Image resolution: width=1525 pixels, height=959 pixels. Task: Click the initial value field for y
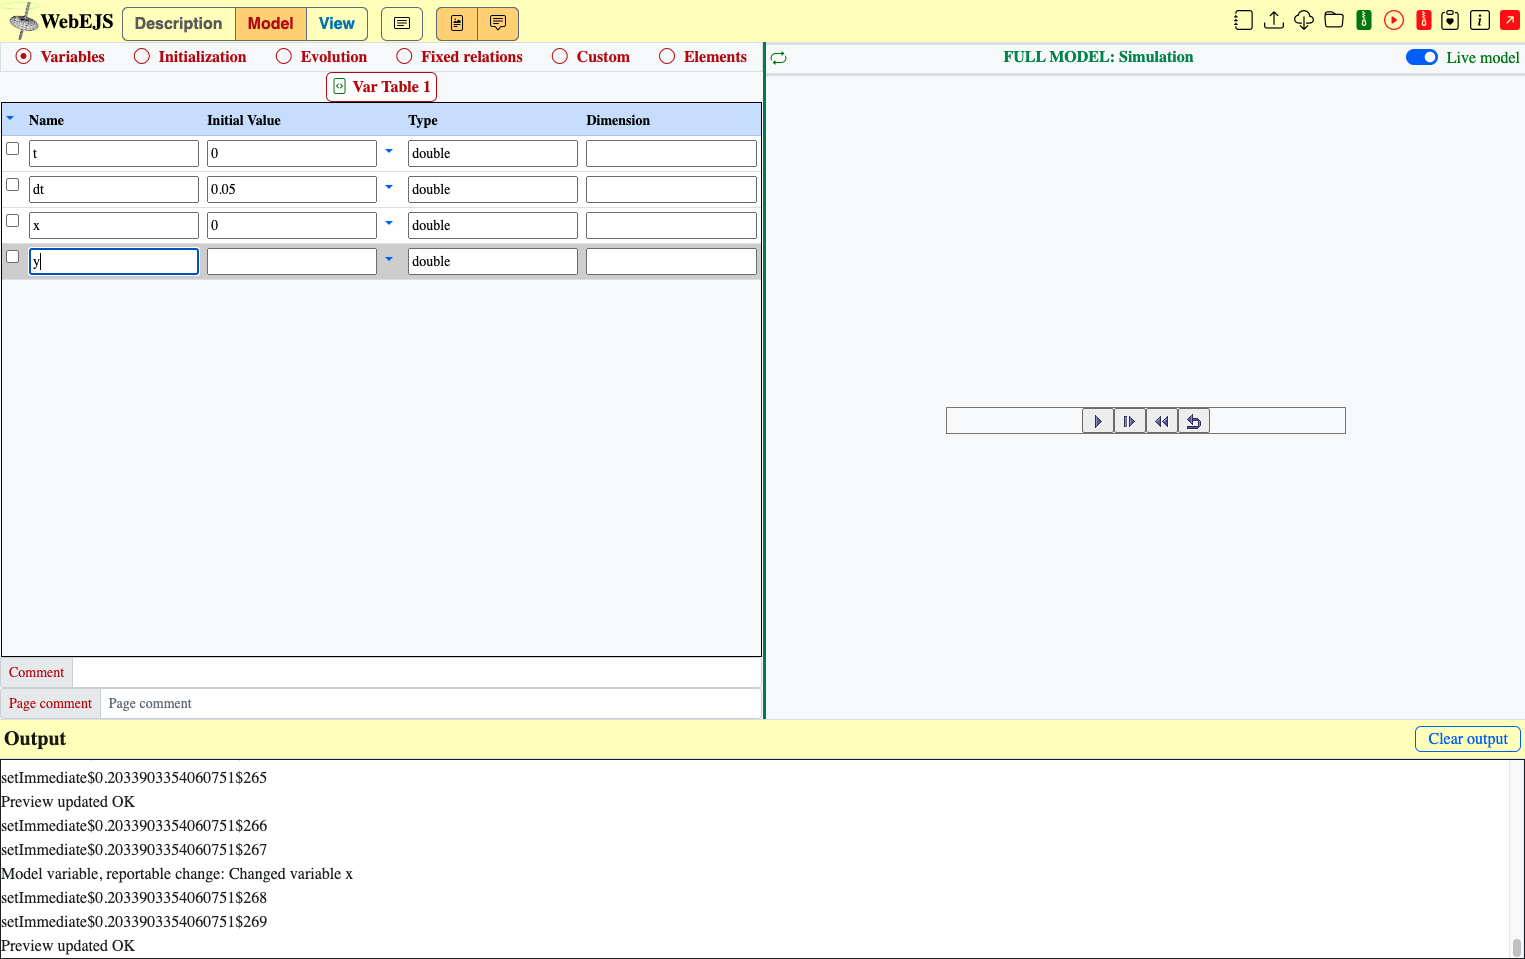click(292, 261)
